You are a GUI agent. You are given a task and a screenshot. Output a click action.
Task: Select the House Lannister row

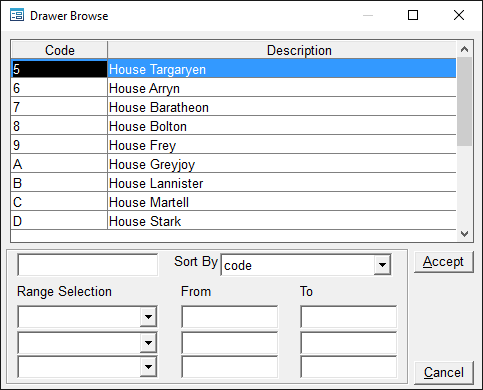(234, 183)
